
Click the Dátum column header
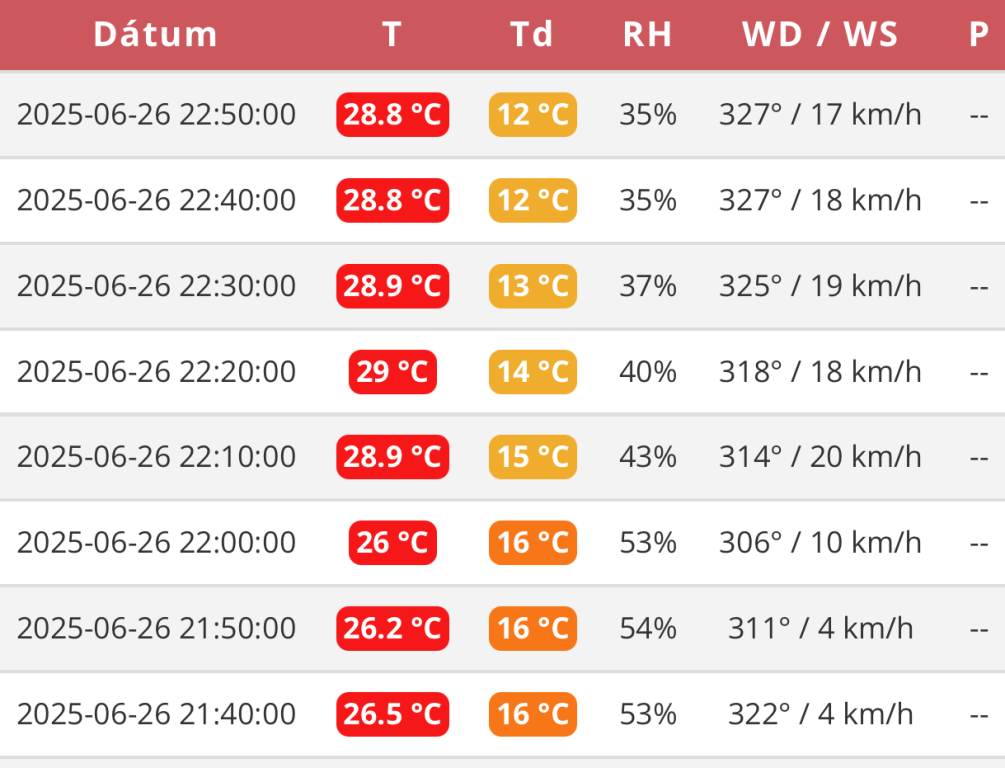[155, 34]
